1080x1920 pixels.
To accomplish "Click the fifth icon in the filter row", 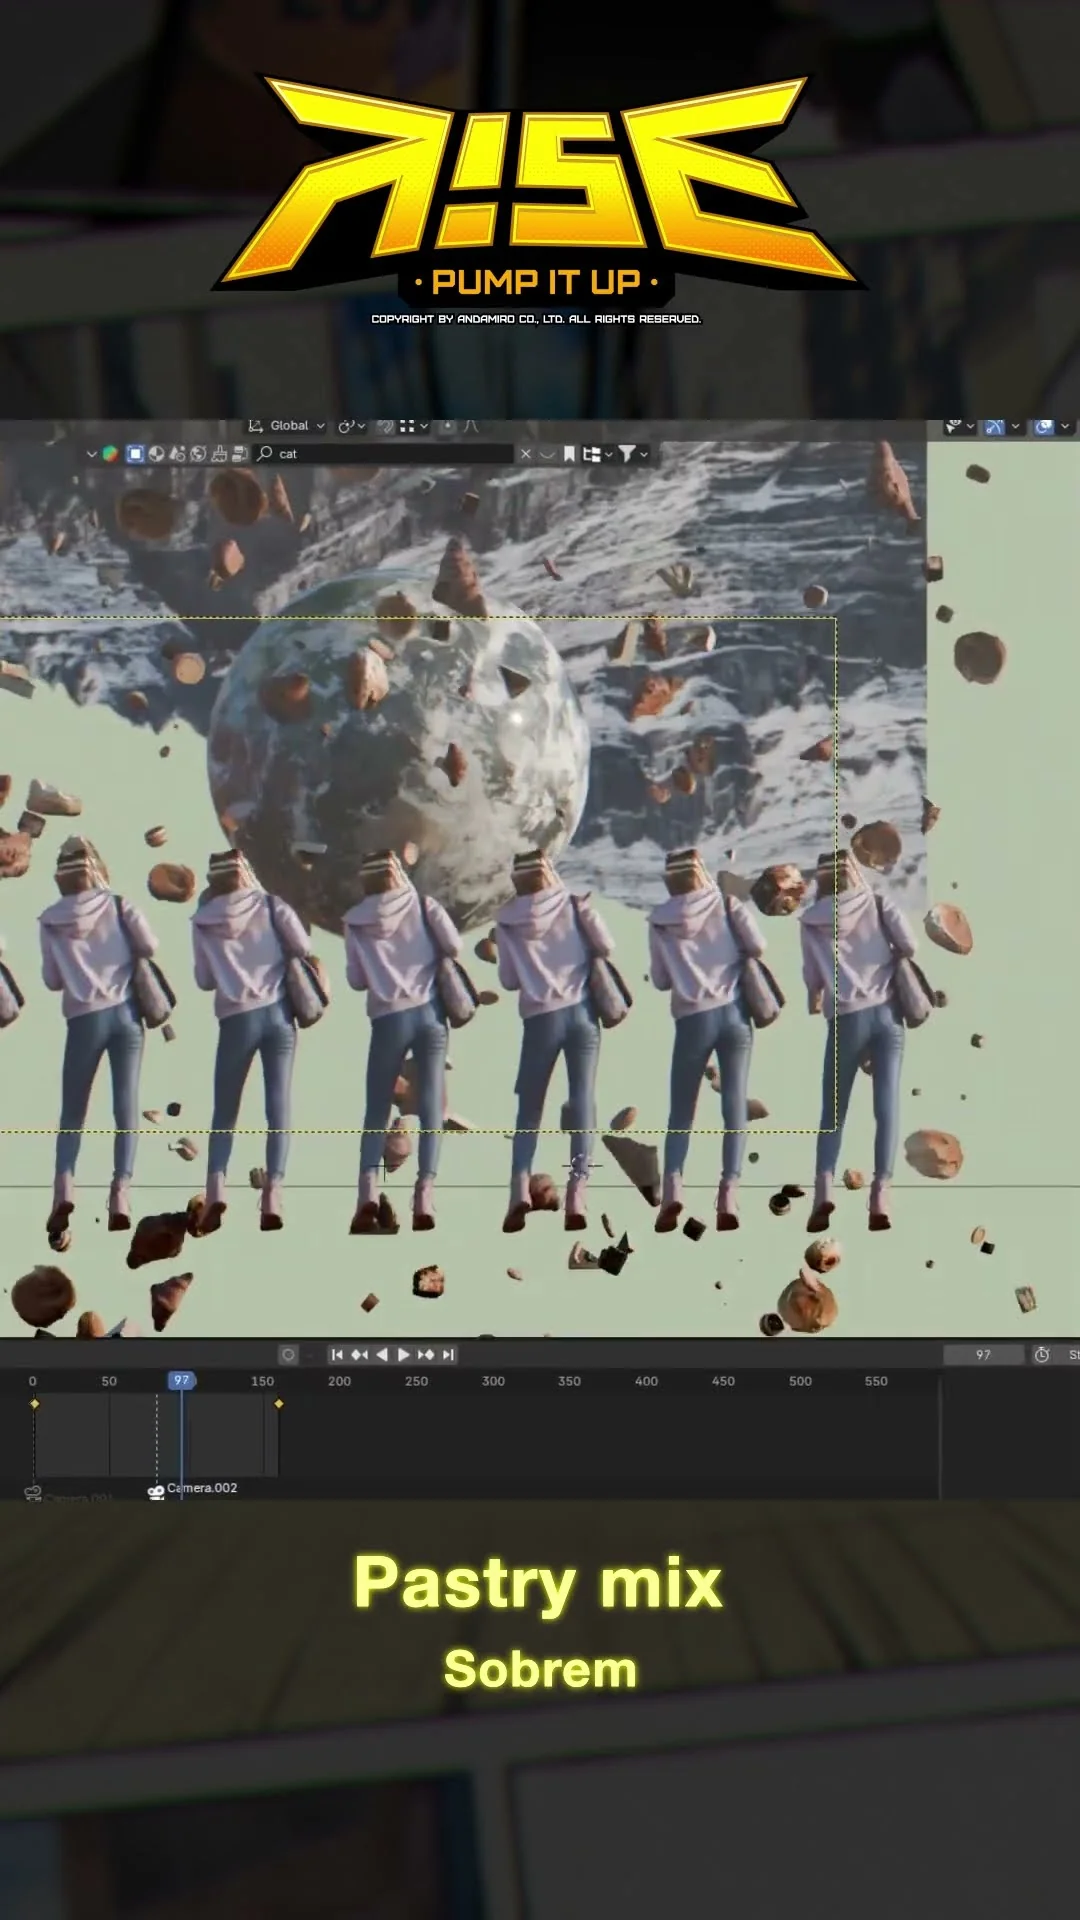I will (x=219, y=454).
